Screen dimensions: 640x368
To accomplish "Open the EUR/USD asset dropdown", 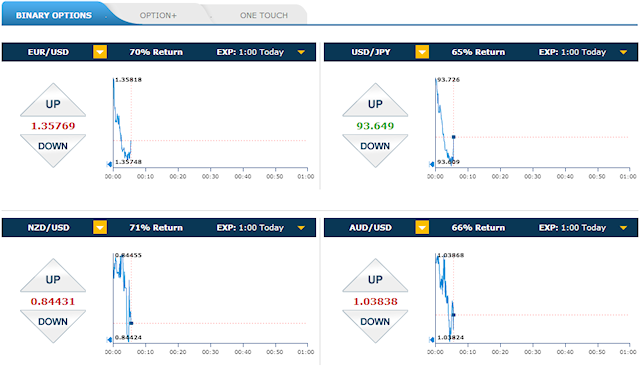I will tap(100, 52).
